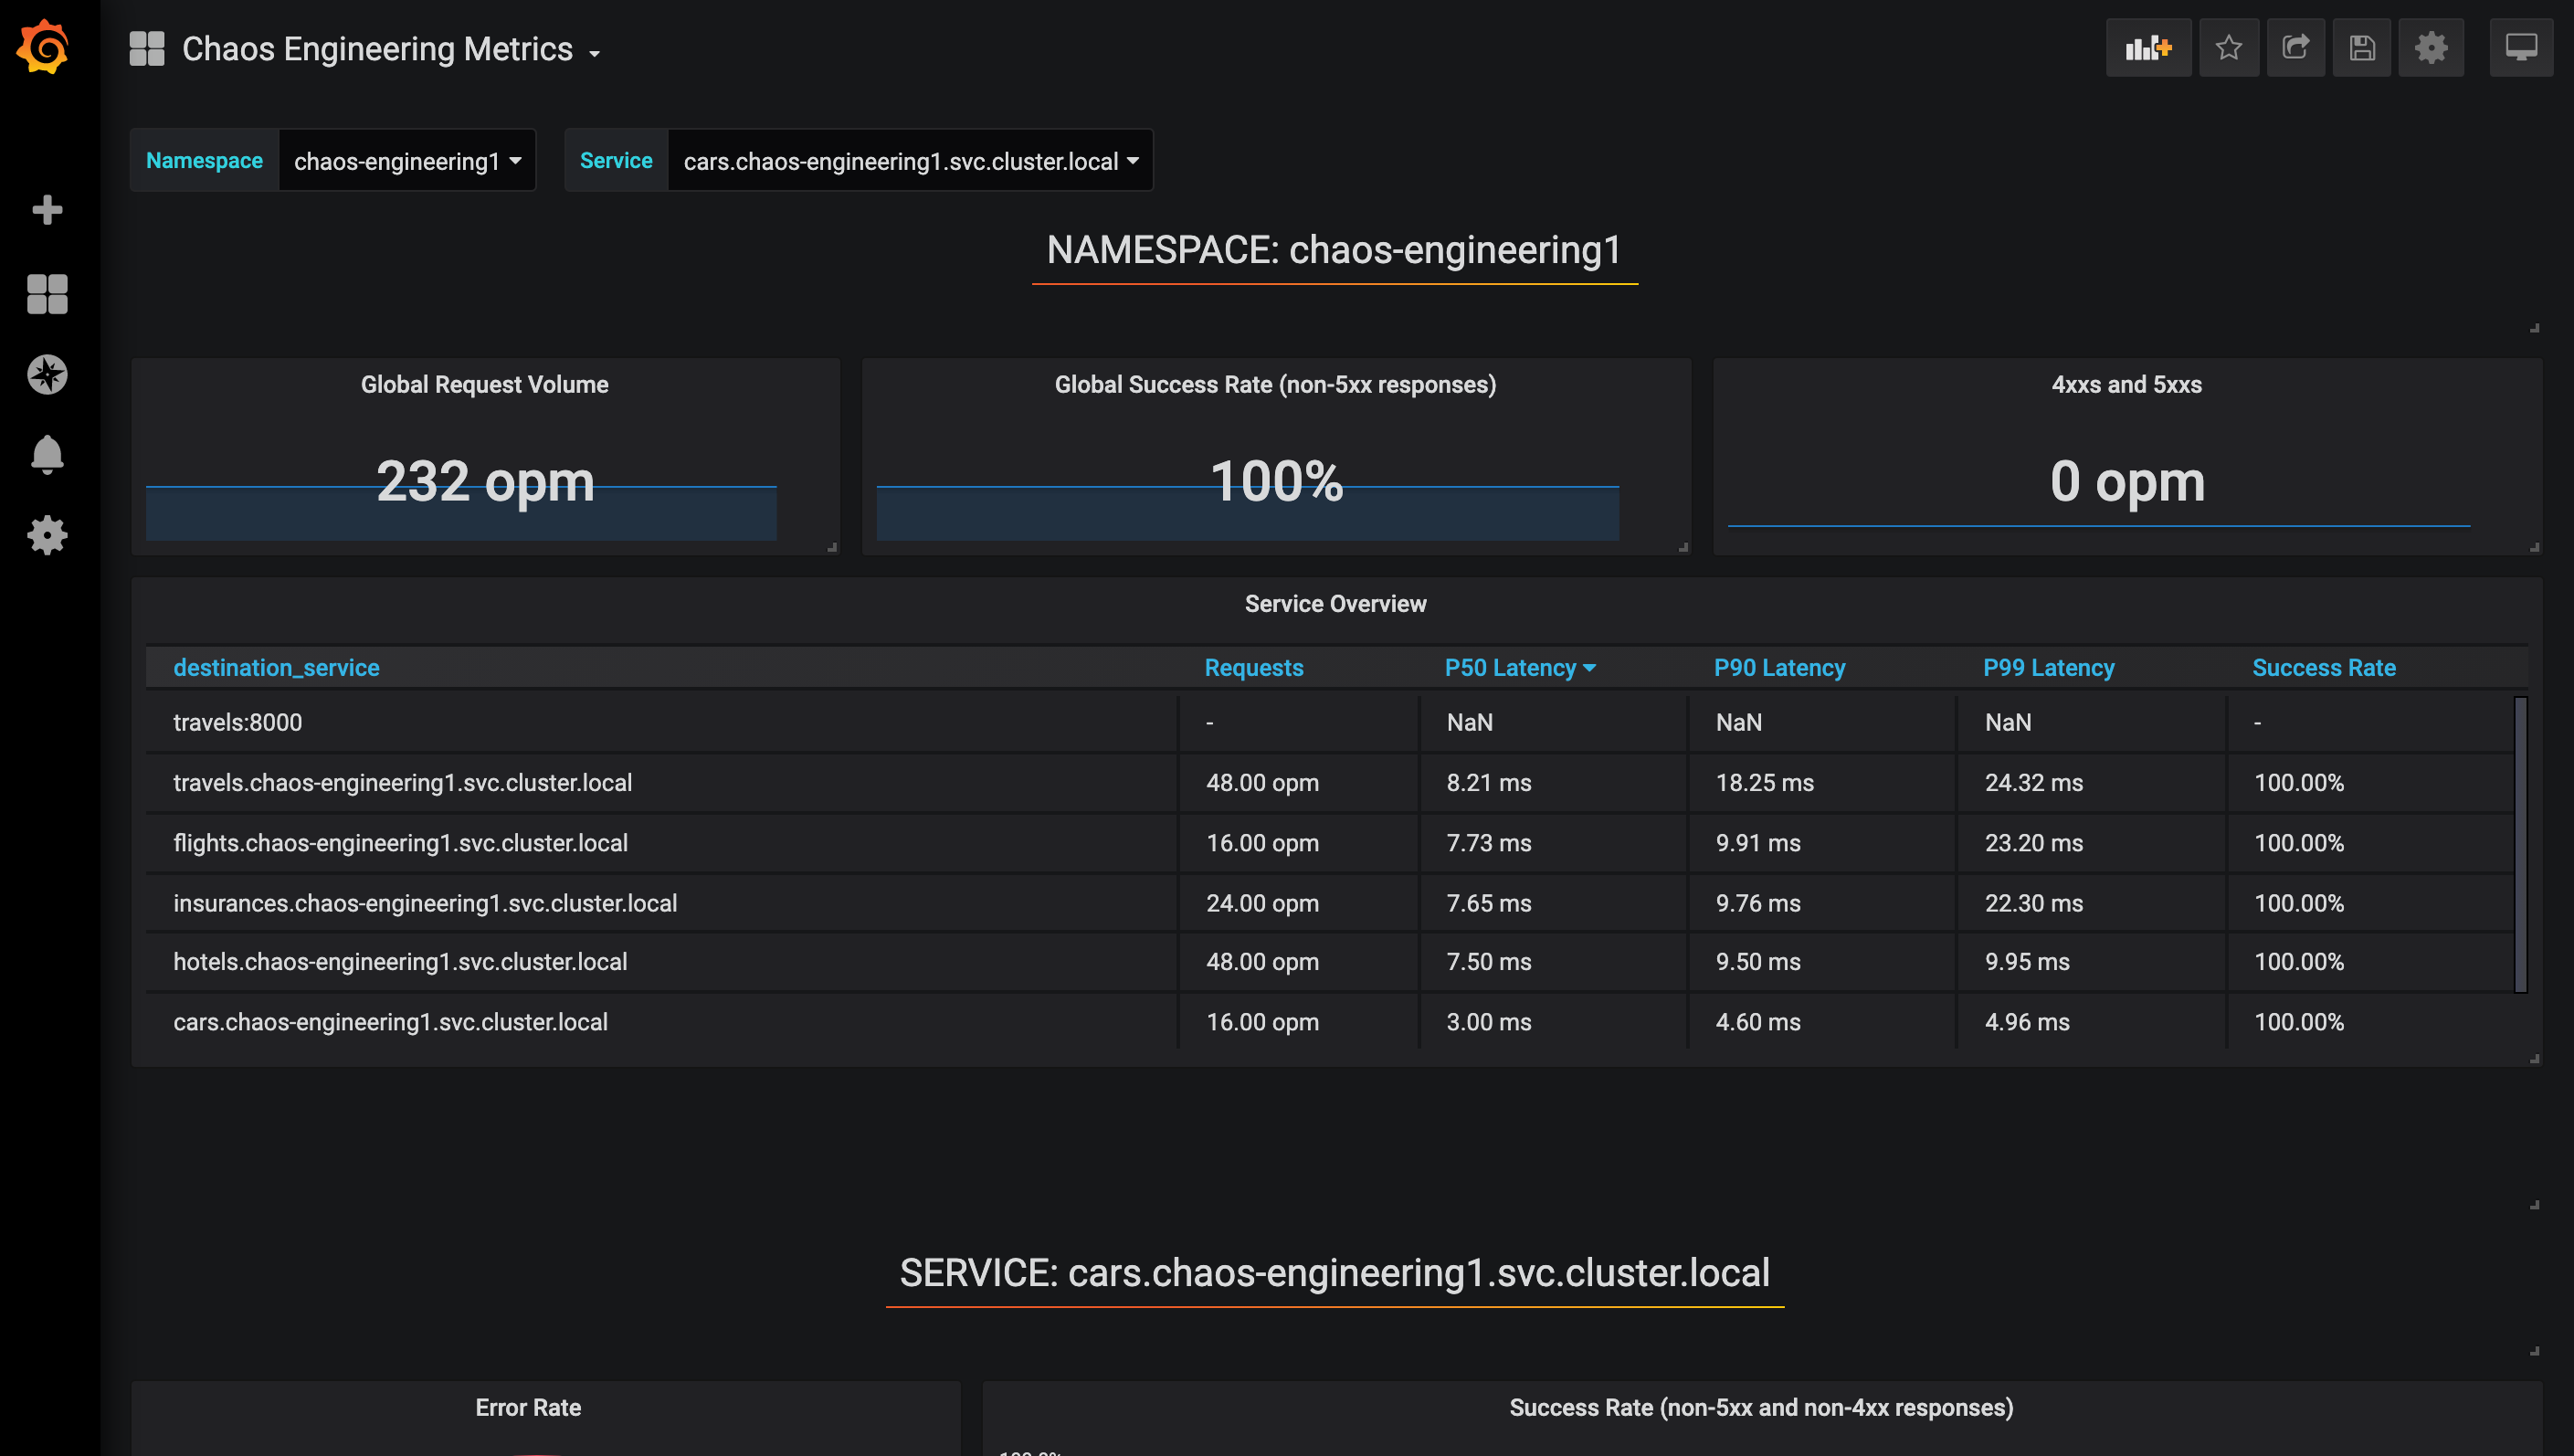Screen dimensions: 2574x1456
Task: Click the Grafana logo home icon
Action: [43, 47]
